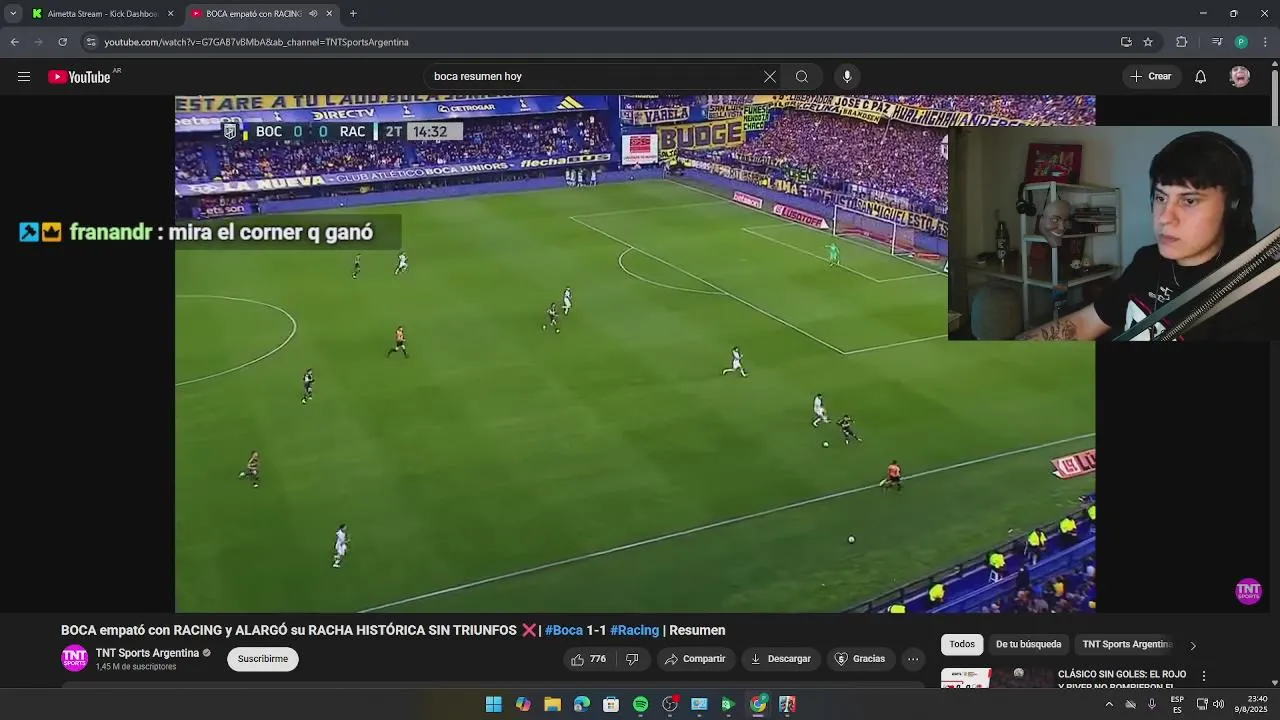
Task: Select the TNT Sports Argentina filter chip
Action: click(1127, 645)
